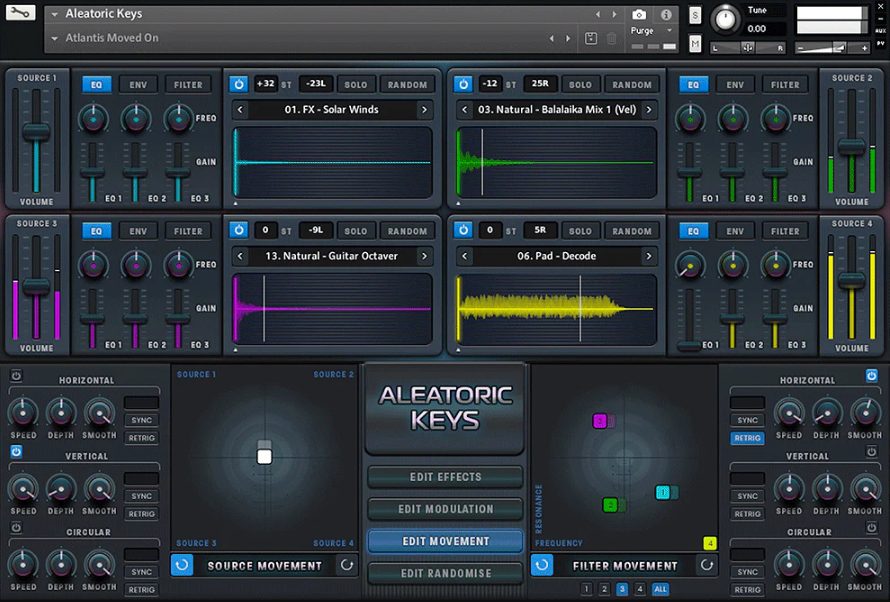Screen dimensions: 890x602
Task: Open the instrument info icon
Action: pyautogui.click(x=666, y=15)
